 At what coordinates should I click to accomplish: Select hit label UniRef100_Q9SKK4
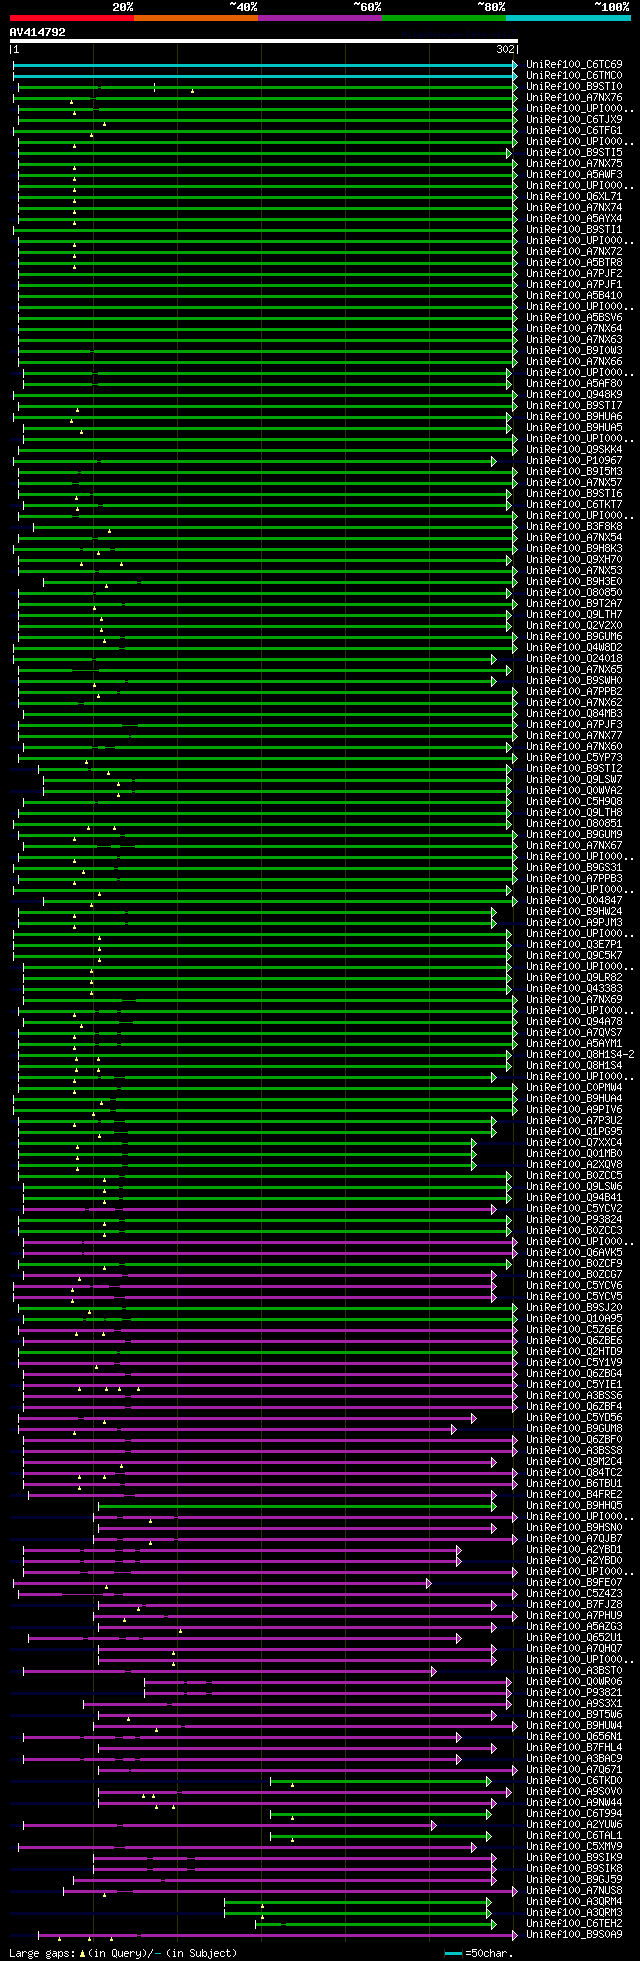[574, 450]
